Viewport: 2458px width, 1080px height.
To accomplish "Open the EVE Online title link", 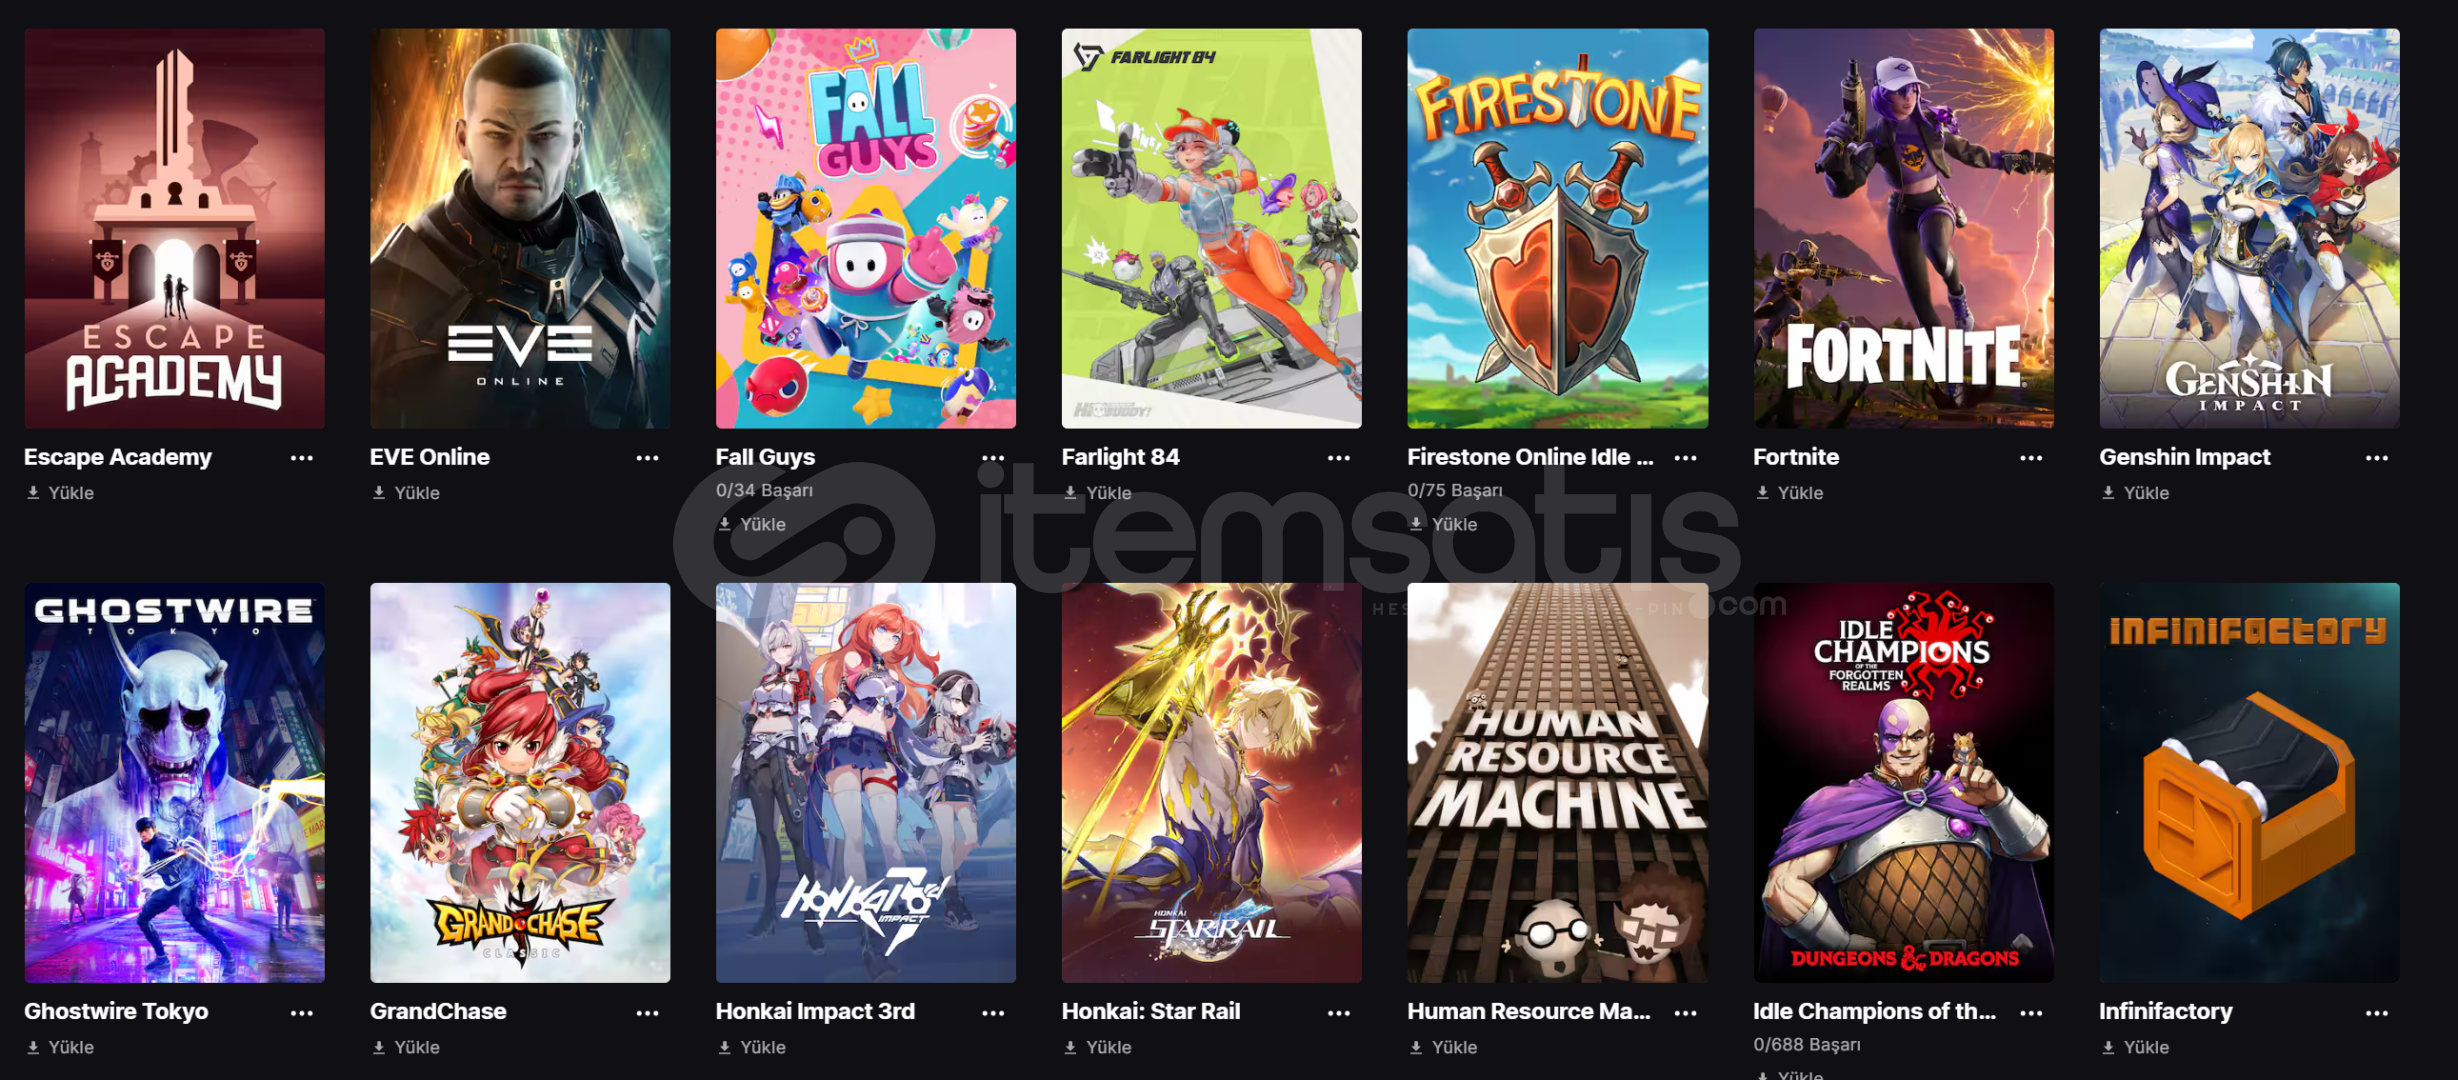I will point(430,457).
